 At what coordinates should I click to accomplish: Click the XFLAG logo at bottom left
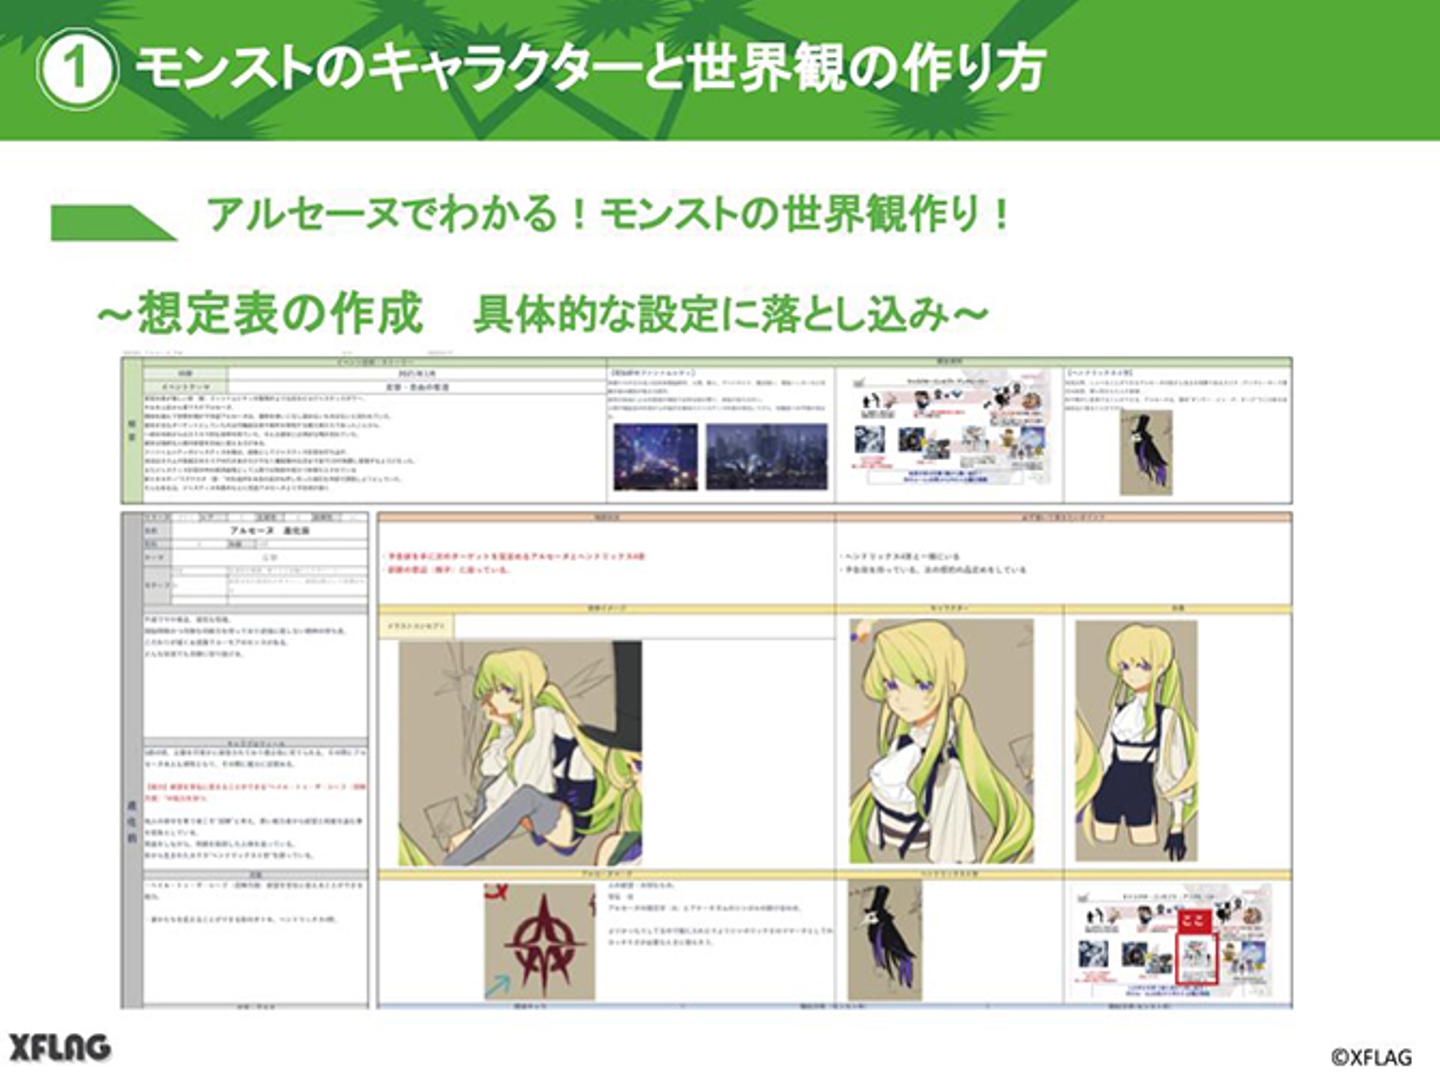pyautogui.click(x=60, y=1046)
